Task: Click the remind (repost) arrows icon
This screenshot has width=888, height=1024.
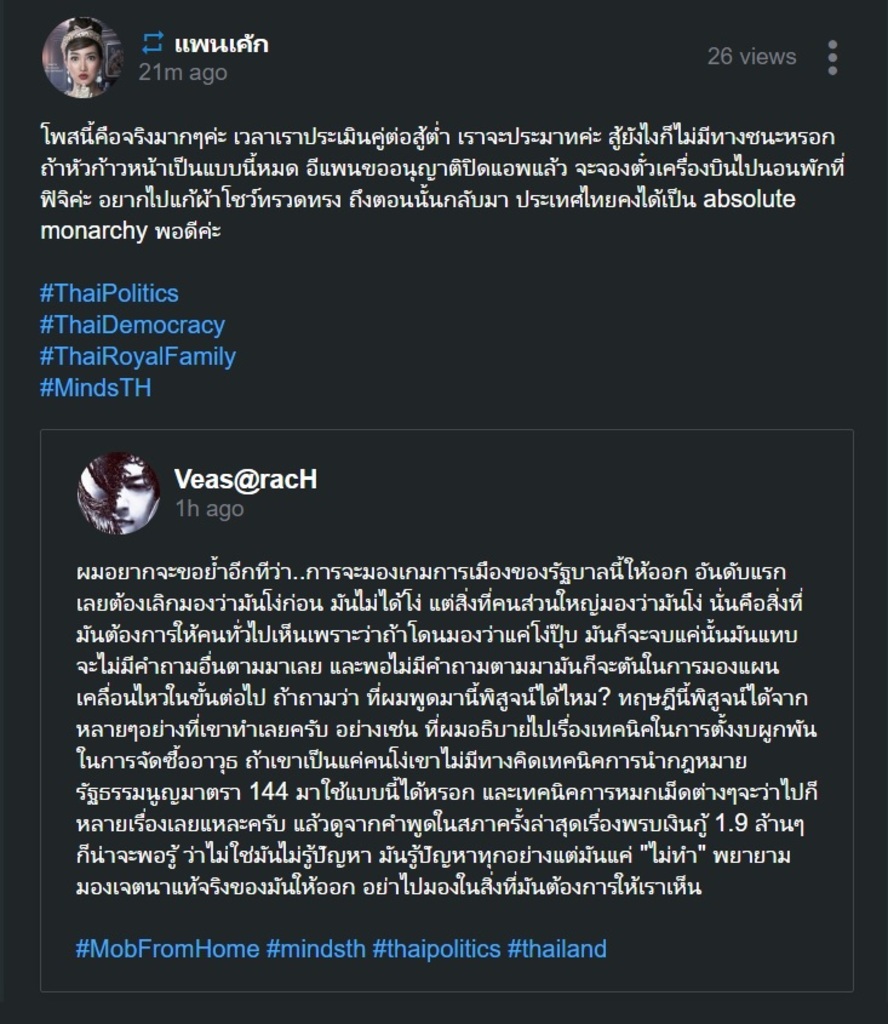Action: pyautogui.click(x=152, y=43)
